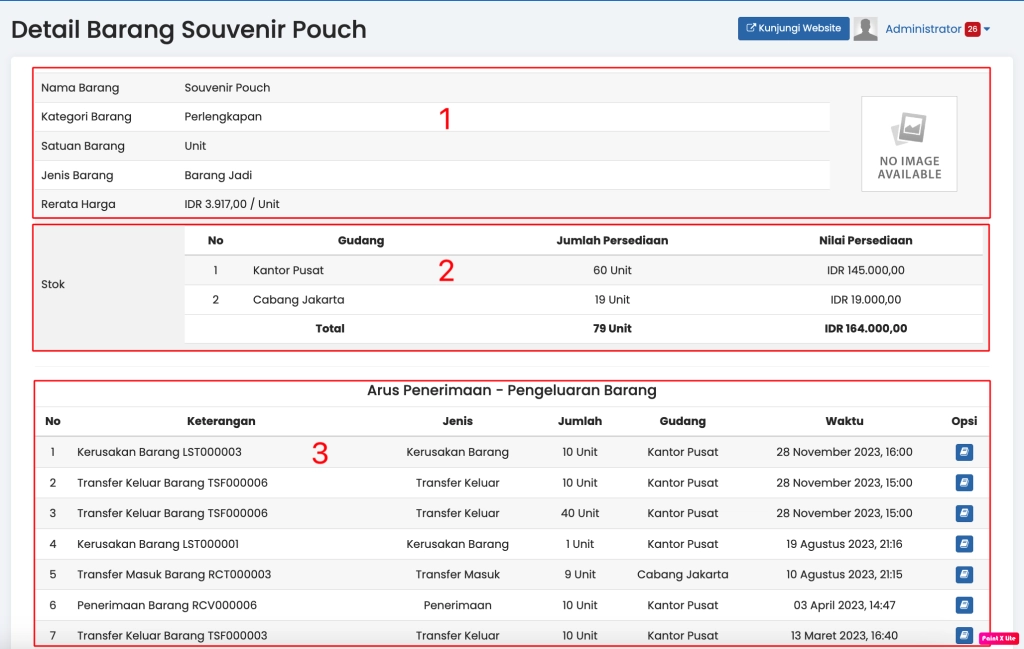Click the Waktu column header
Screen dimensions: 1024x649
844,421
